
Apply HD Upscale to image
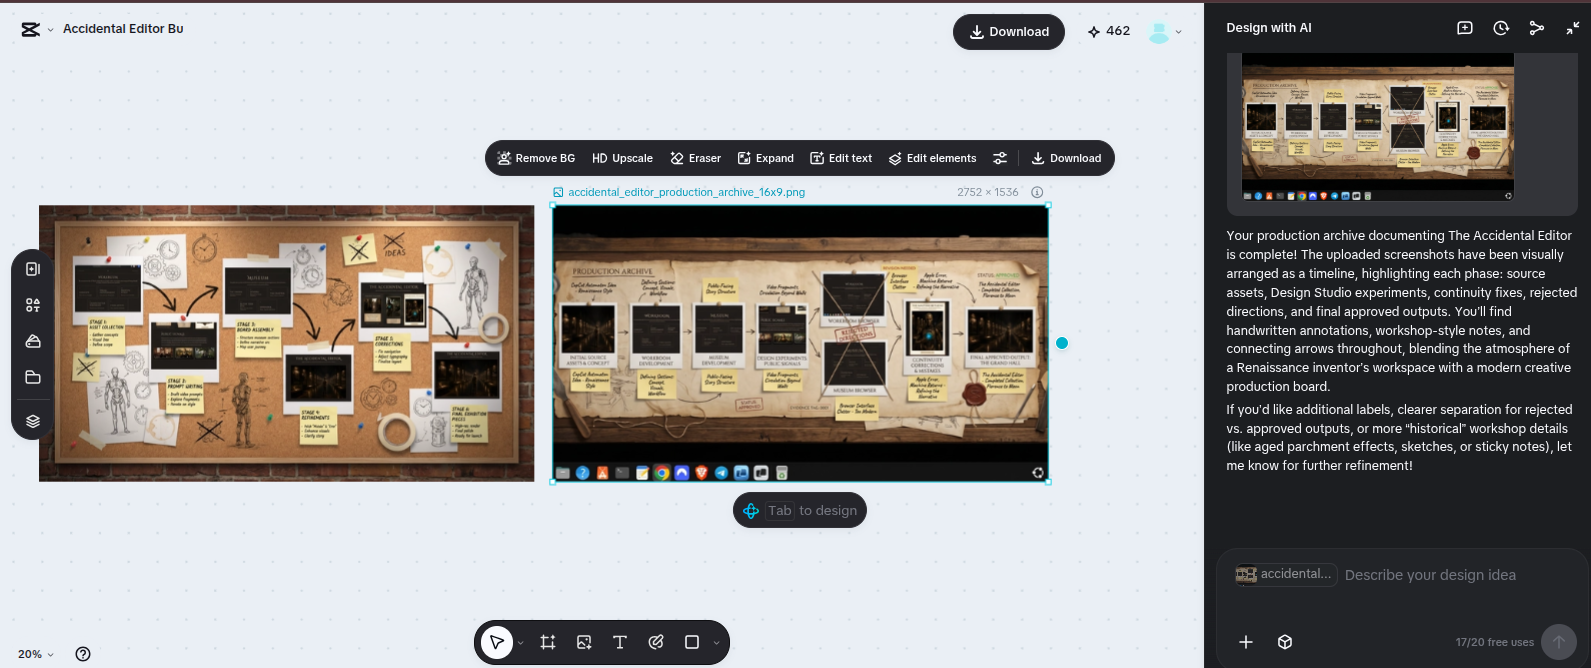coord(622,158)
